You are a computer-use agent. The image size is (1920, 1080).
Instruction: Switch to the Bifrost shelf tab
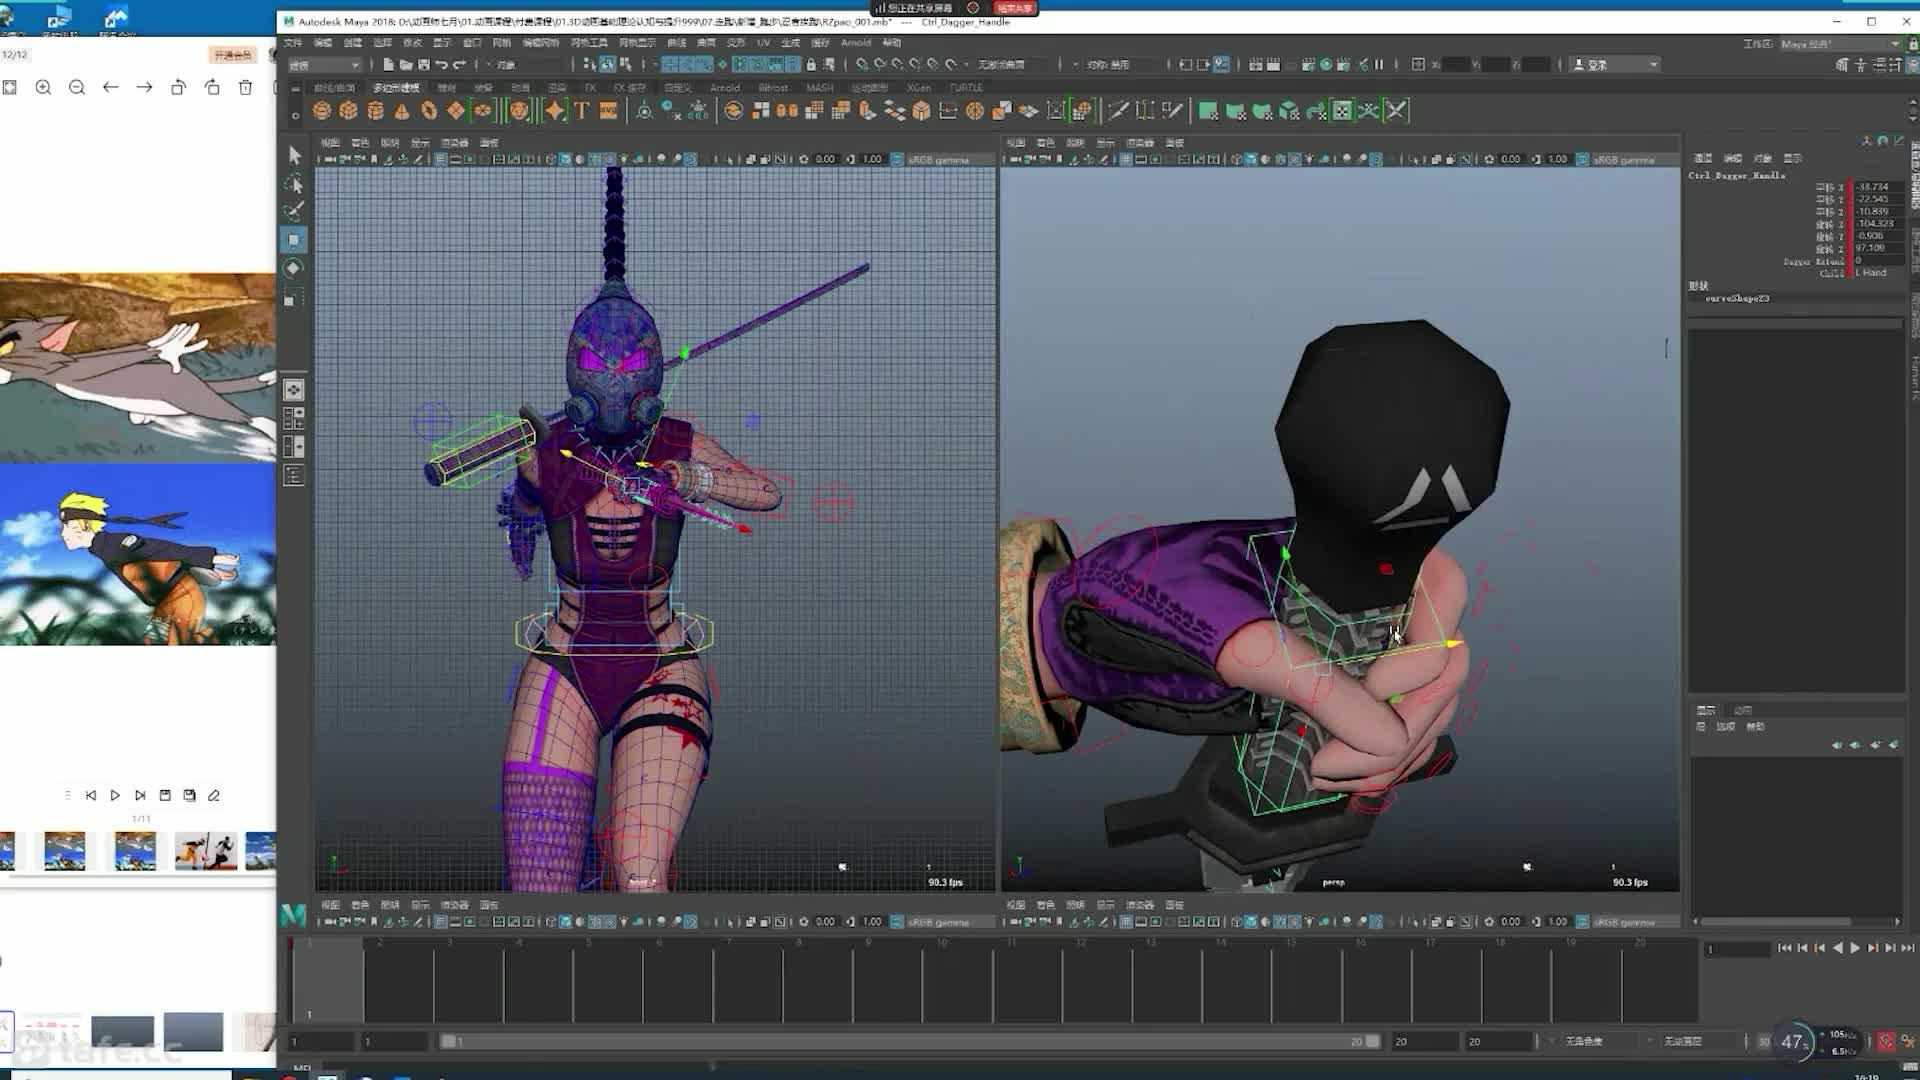click(x=773, y=88)
